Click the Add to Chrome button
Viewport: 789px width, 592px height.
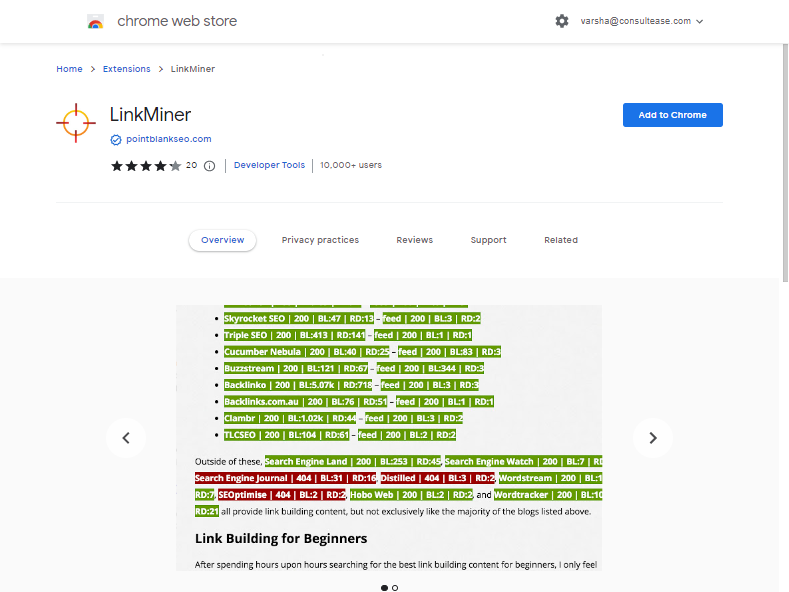(x=673, y=115)
